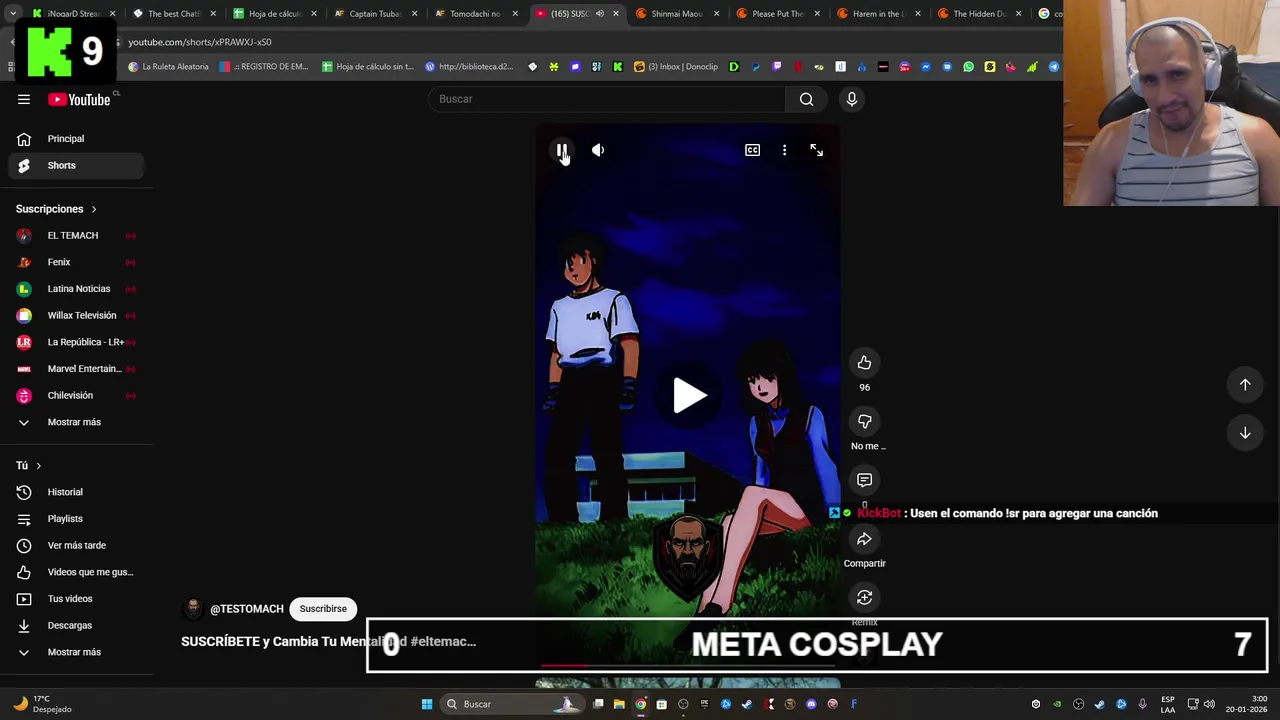The height and width of the screenshot is (720, 1280).
Task: Click the address bar URL
Action: point(200,42)
